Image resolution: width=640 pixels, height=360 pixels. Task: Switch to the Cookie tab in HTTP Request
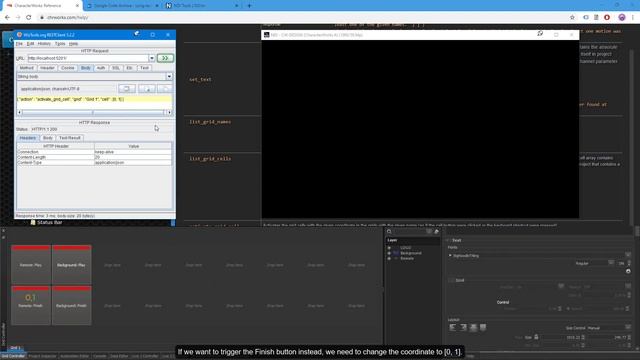(67, 68)
